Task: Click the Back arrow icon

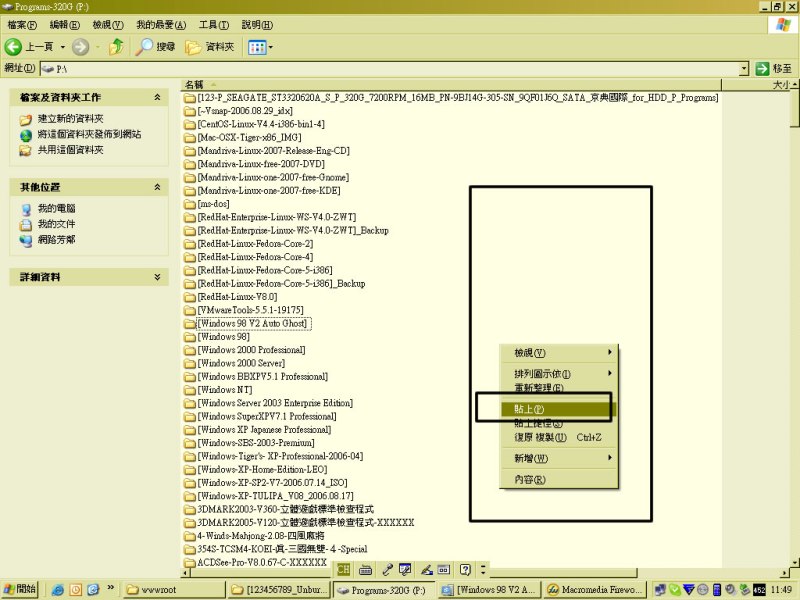Action: click(13, 47)
